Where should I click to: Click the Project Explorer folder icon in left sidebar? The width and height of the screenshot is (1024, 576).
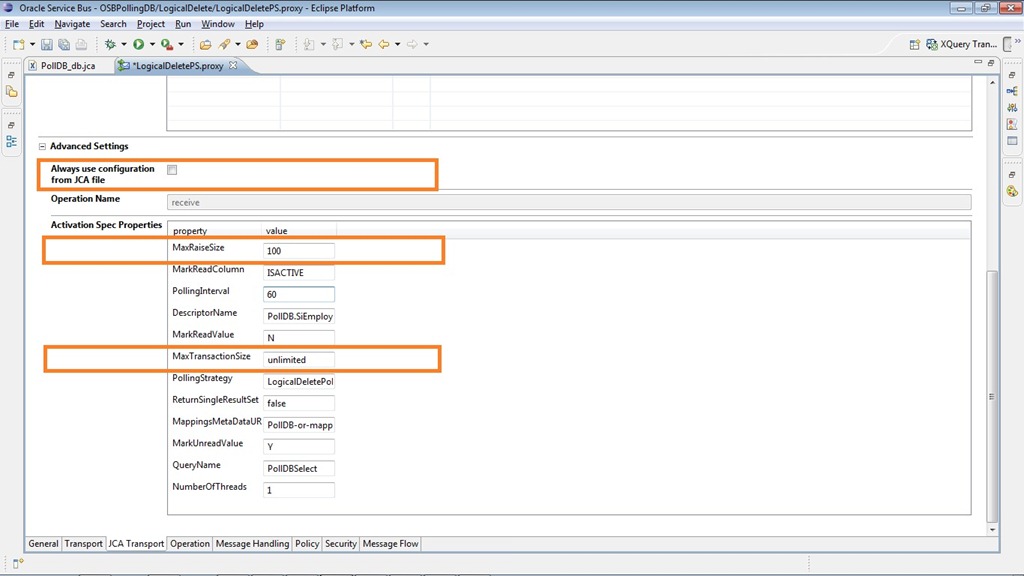(12, 92)
